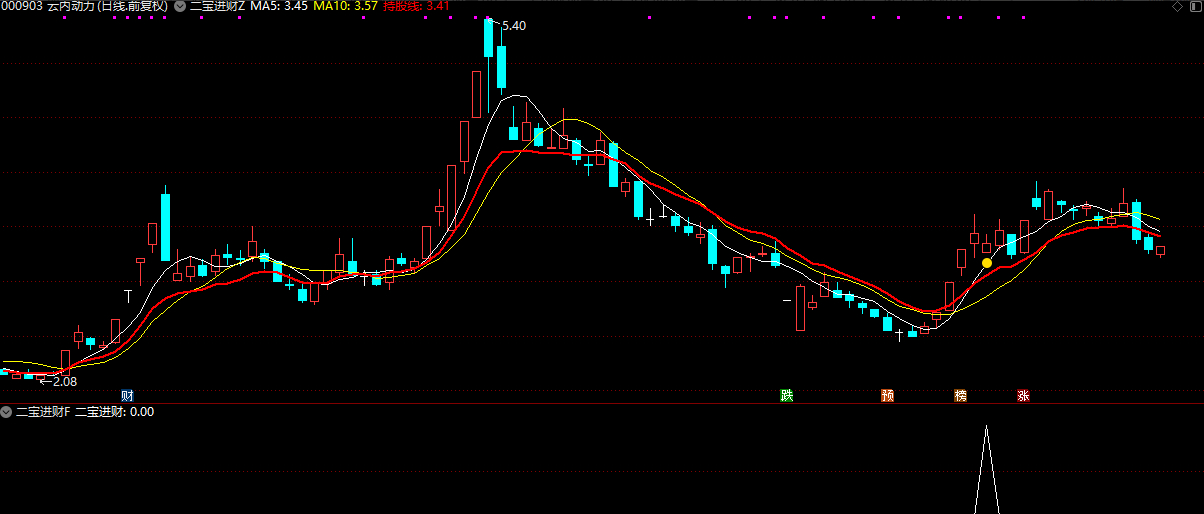
Task: Click the yellow signal dot on chart
Action: coord(987,263)
